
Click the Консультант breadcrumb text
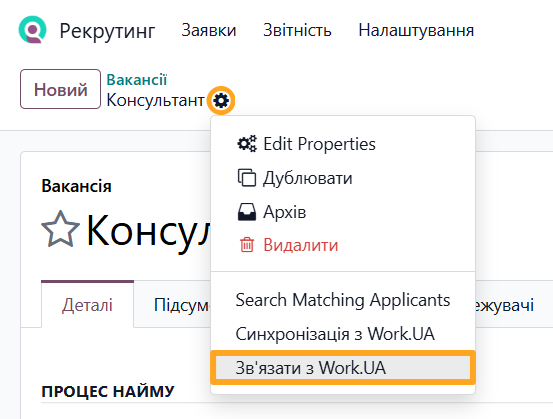click(155, 100)
